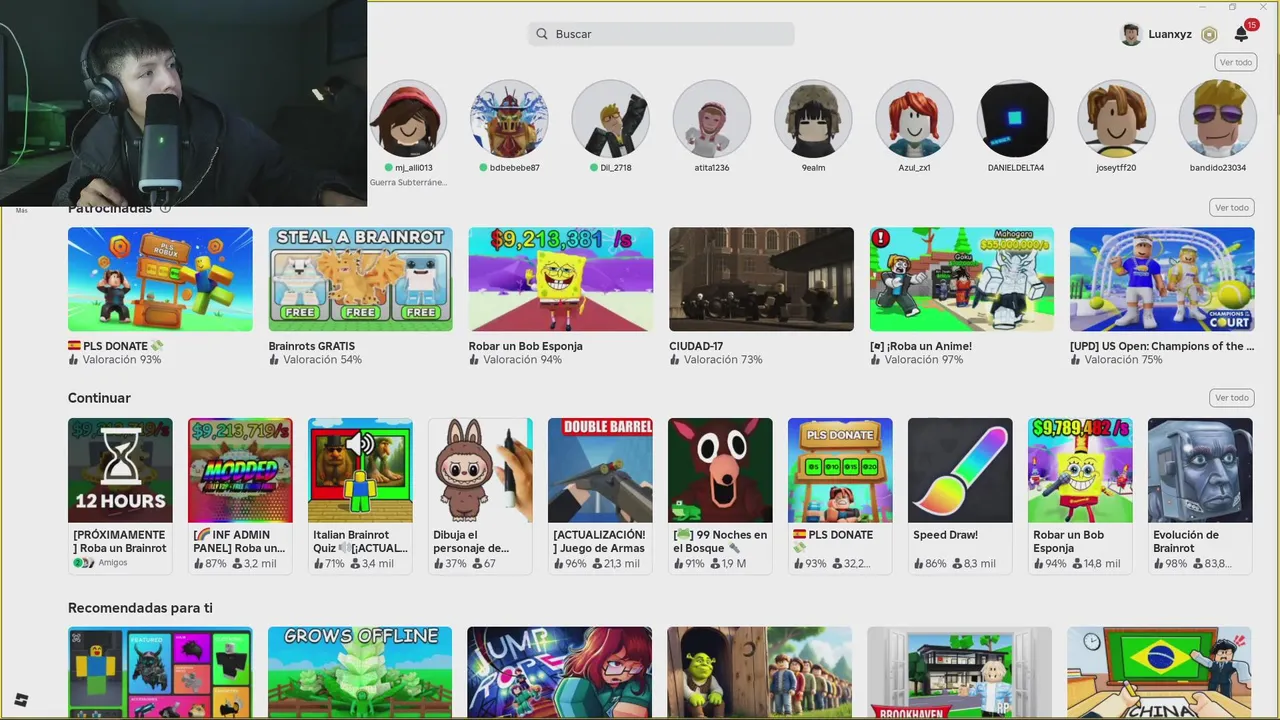Open friend avatar Dil_2718
The image size is (1280, 720).
pos(610,119)
